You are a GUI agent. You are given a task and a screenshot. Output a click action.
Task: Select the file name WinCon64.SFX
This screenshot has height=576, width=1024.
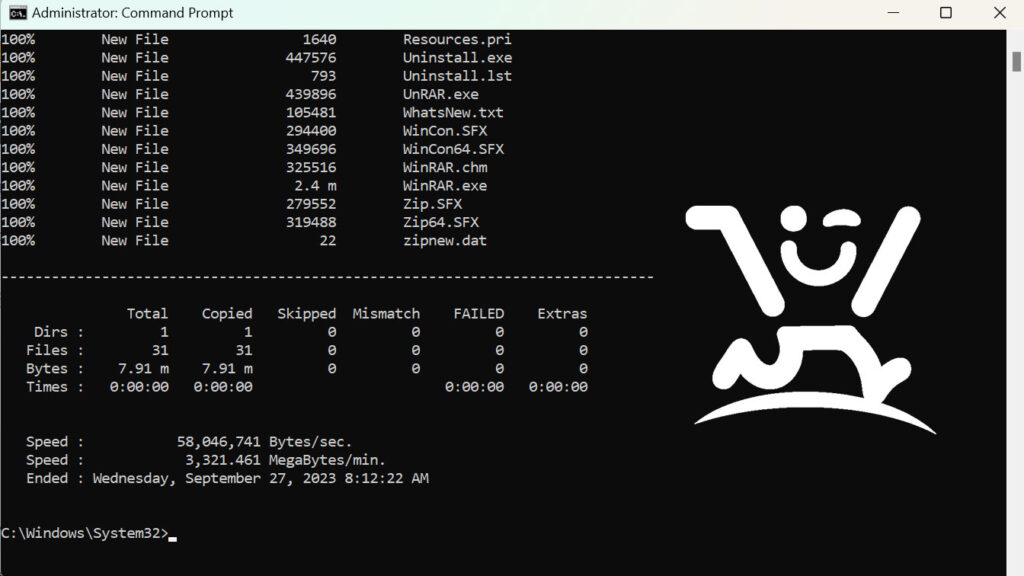(453, 149)
